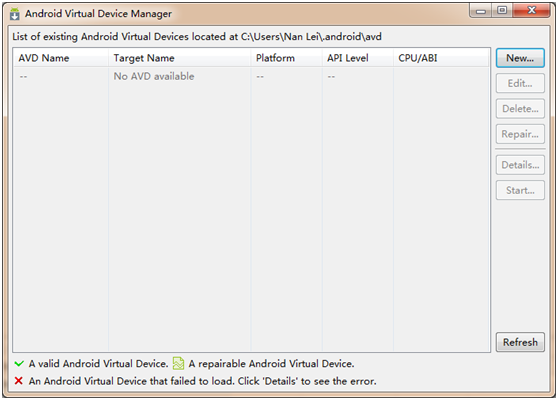This screenshot has width=558, height=400.
Task: Select the 'No AVD available' row
Action: [x=251, y=76]
